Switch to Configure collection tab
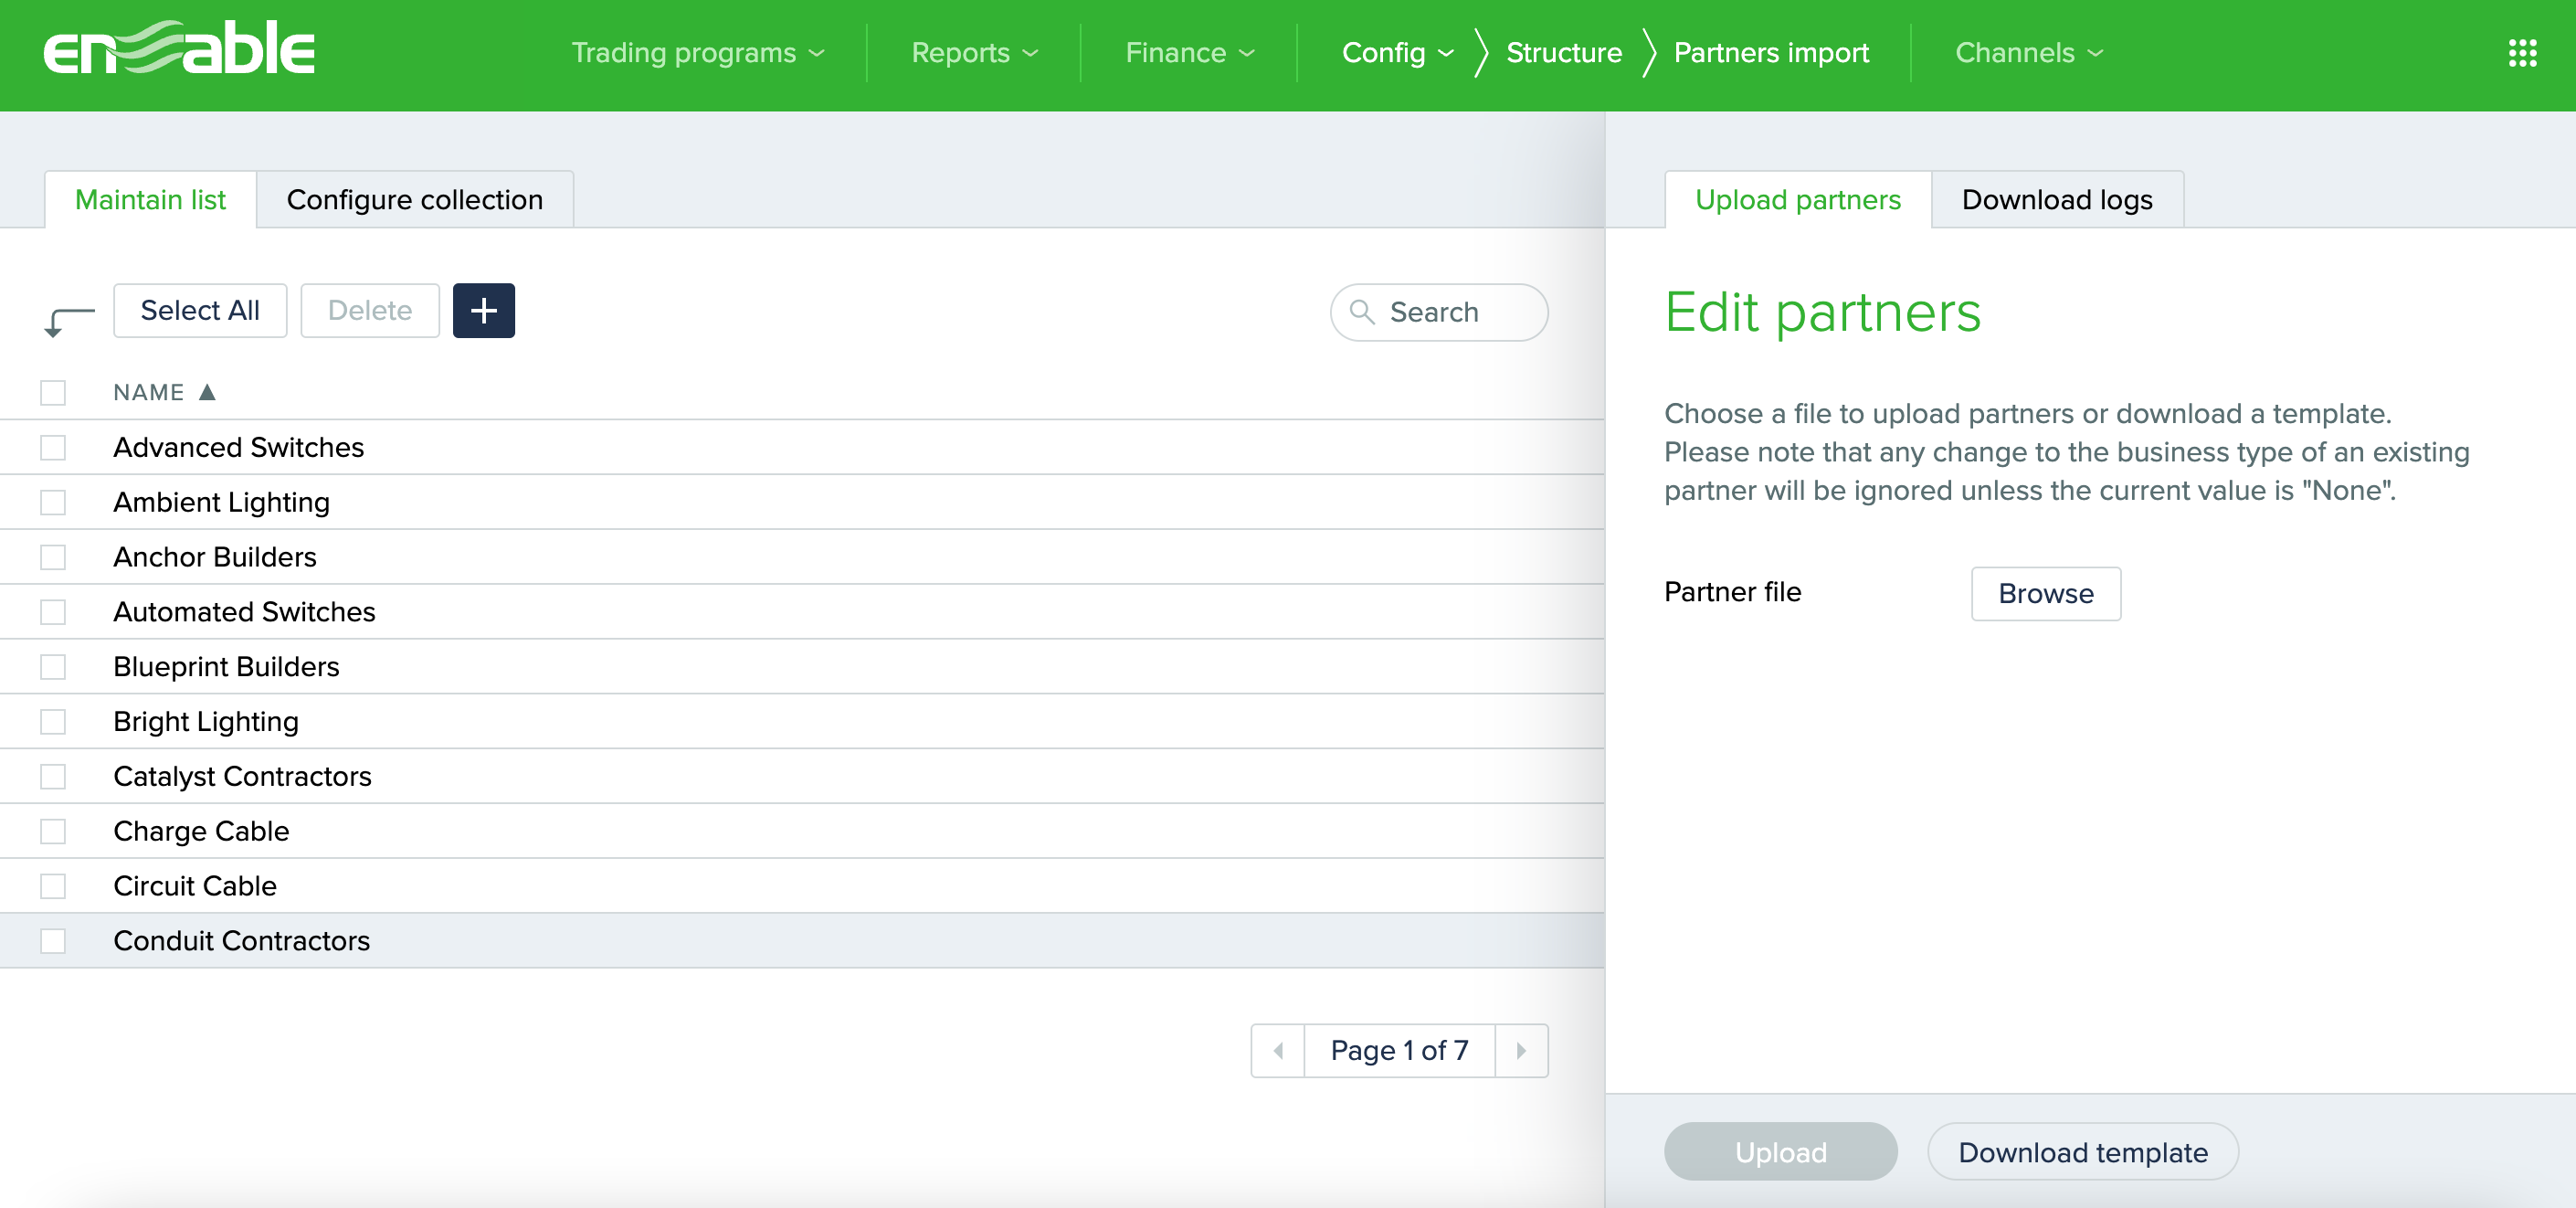The image size is (2576, 1208). click(x=414, y=200)
